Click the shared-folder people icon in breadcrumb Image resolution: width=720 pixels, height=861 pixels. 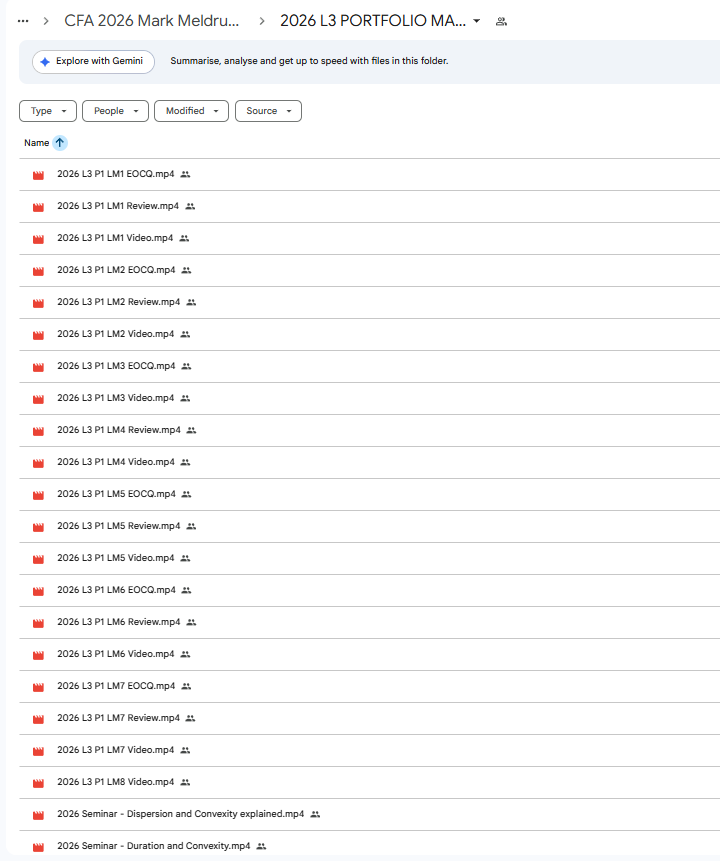[501, 21]
